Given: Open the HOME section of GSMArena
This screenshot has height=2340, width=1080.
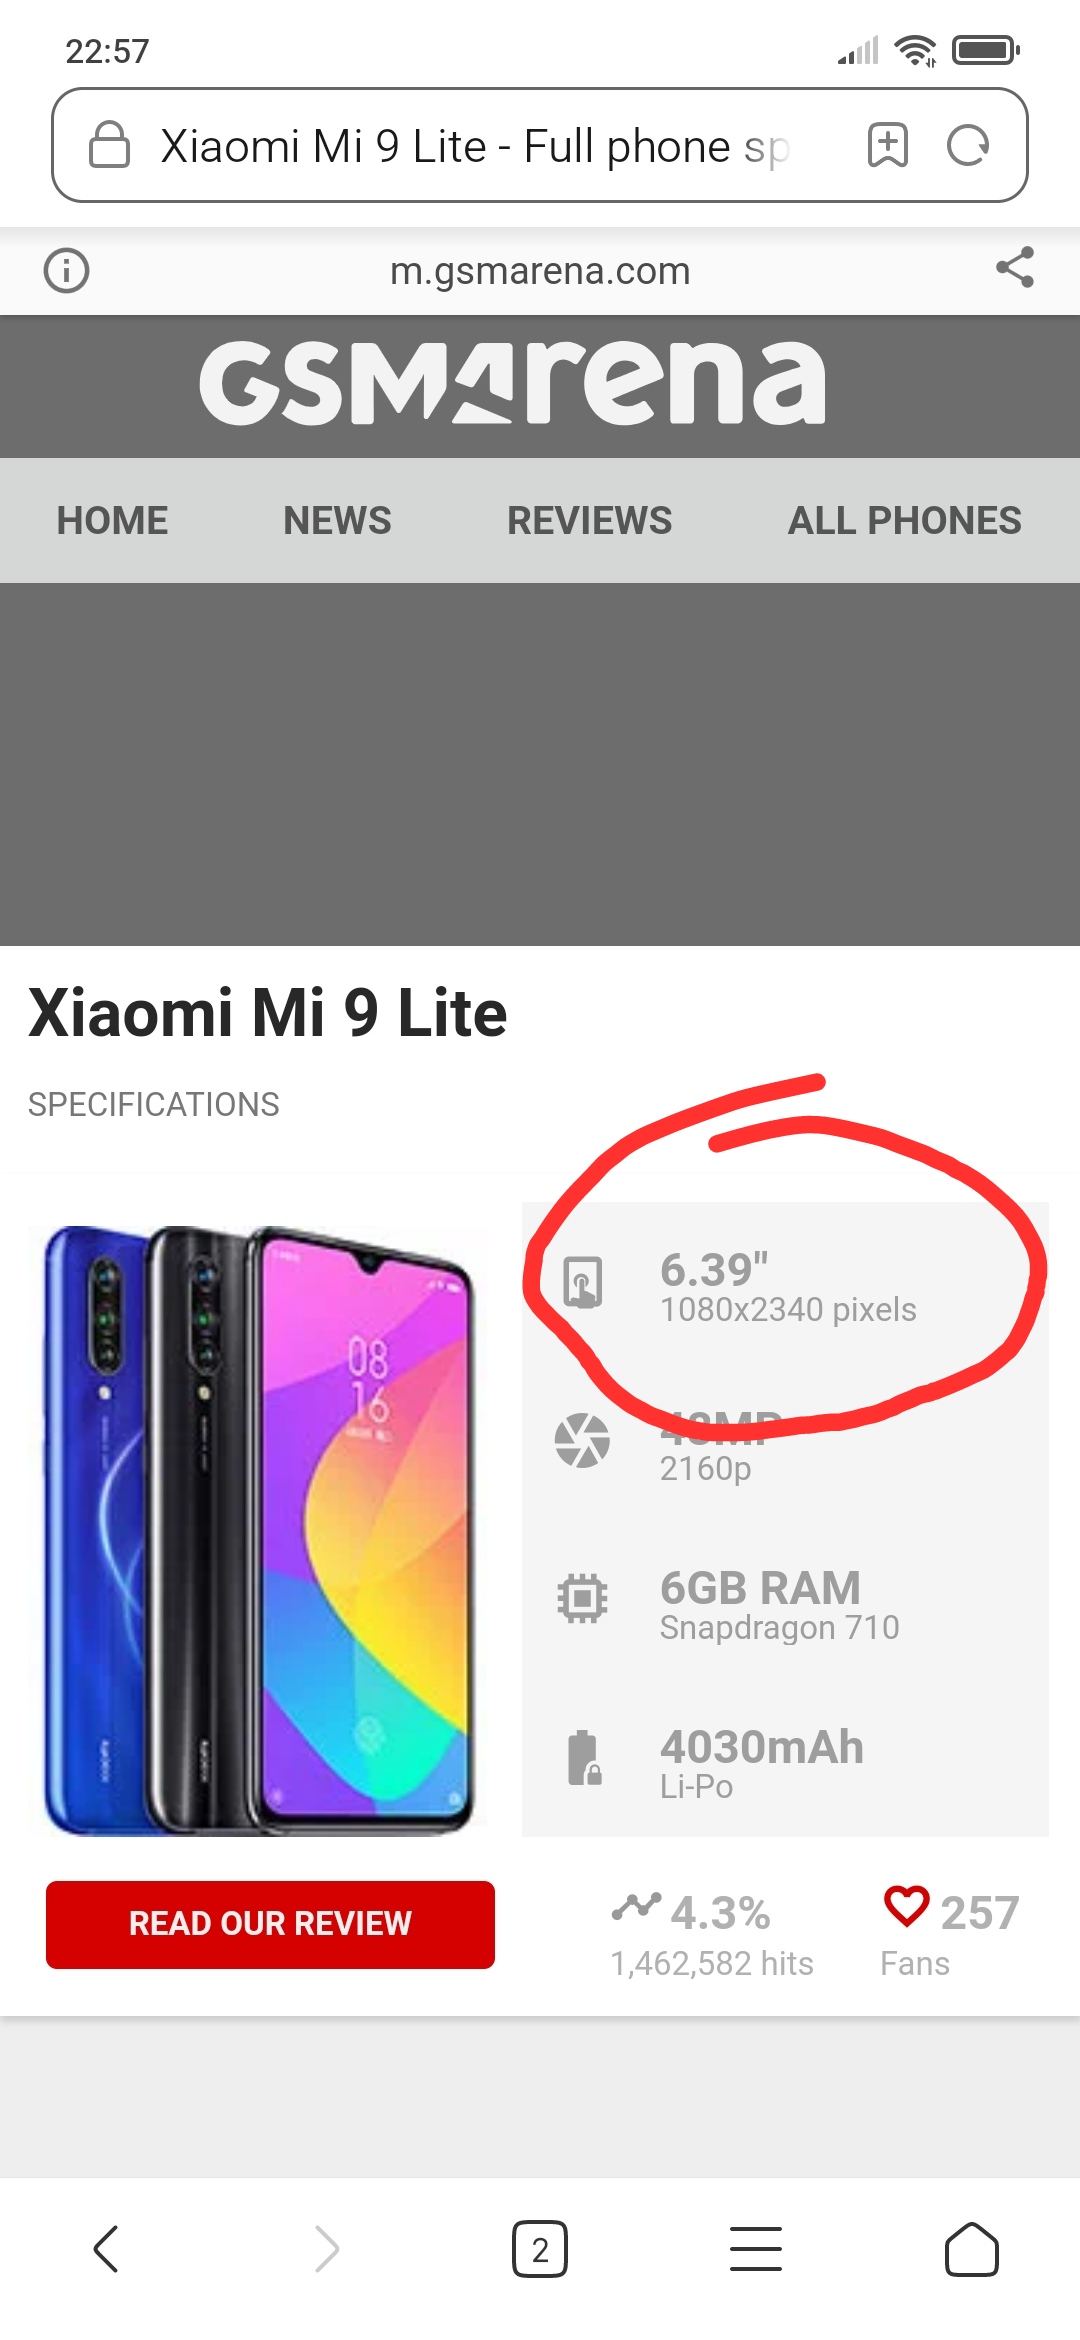Looking at the screenshot, I should pos(112,520).
